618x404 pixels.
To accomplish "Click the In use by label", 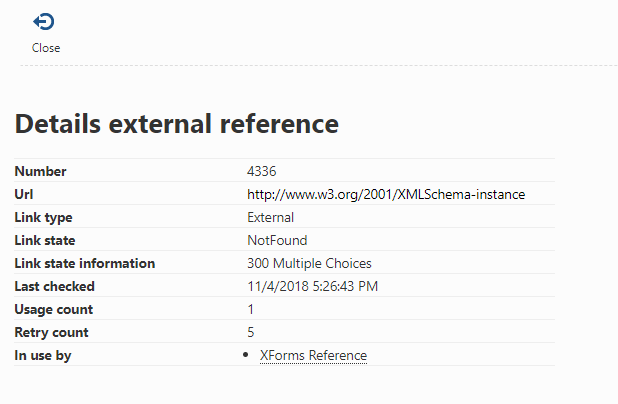I will coord(43,356).
